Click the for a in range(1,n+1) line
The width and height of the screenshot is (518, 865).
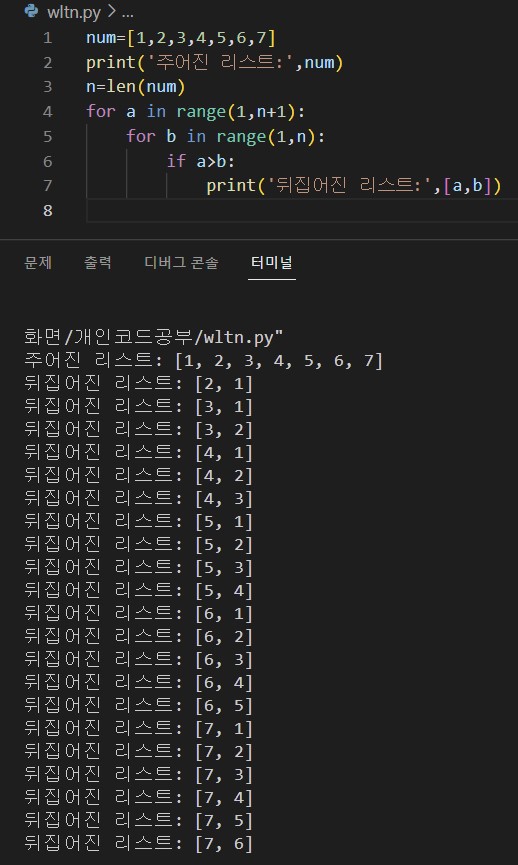point(195,112)
